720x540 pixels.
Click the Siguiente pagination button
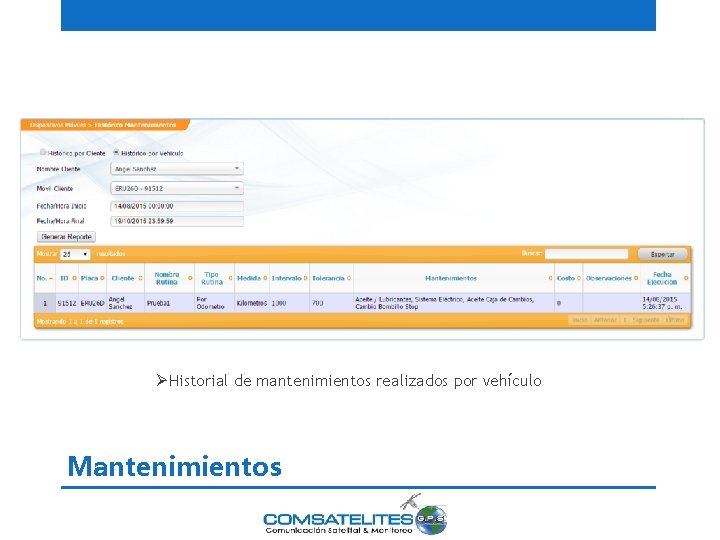coord(646,320)
